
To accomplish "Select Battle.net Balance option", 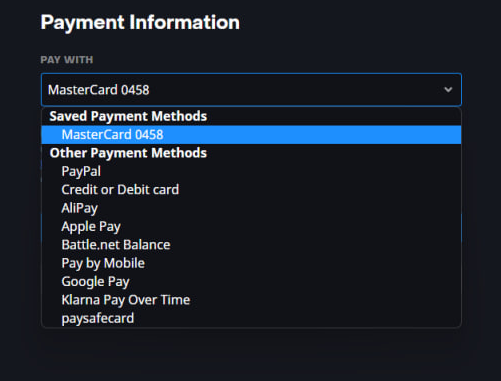I will tap(251, 245).
